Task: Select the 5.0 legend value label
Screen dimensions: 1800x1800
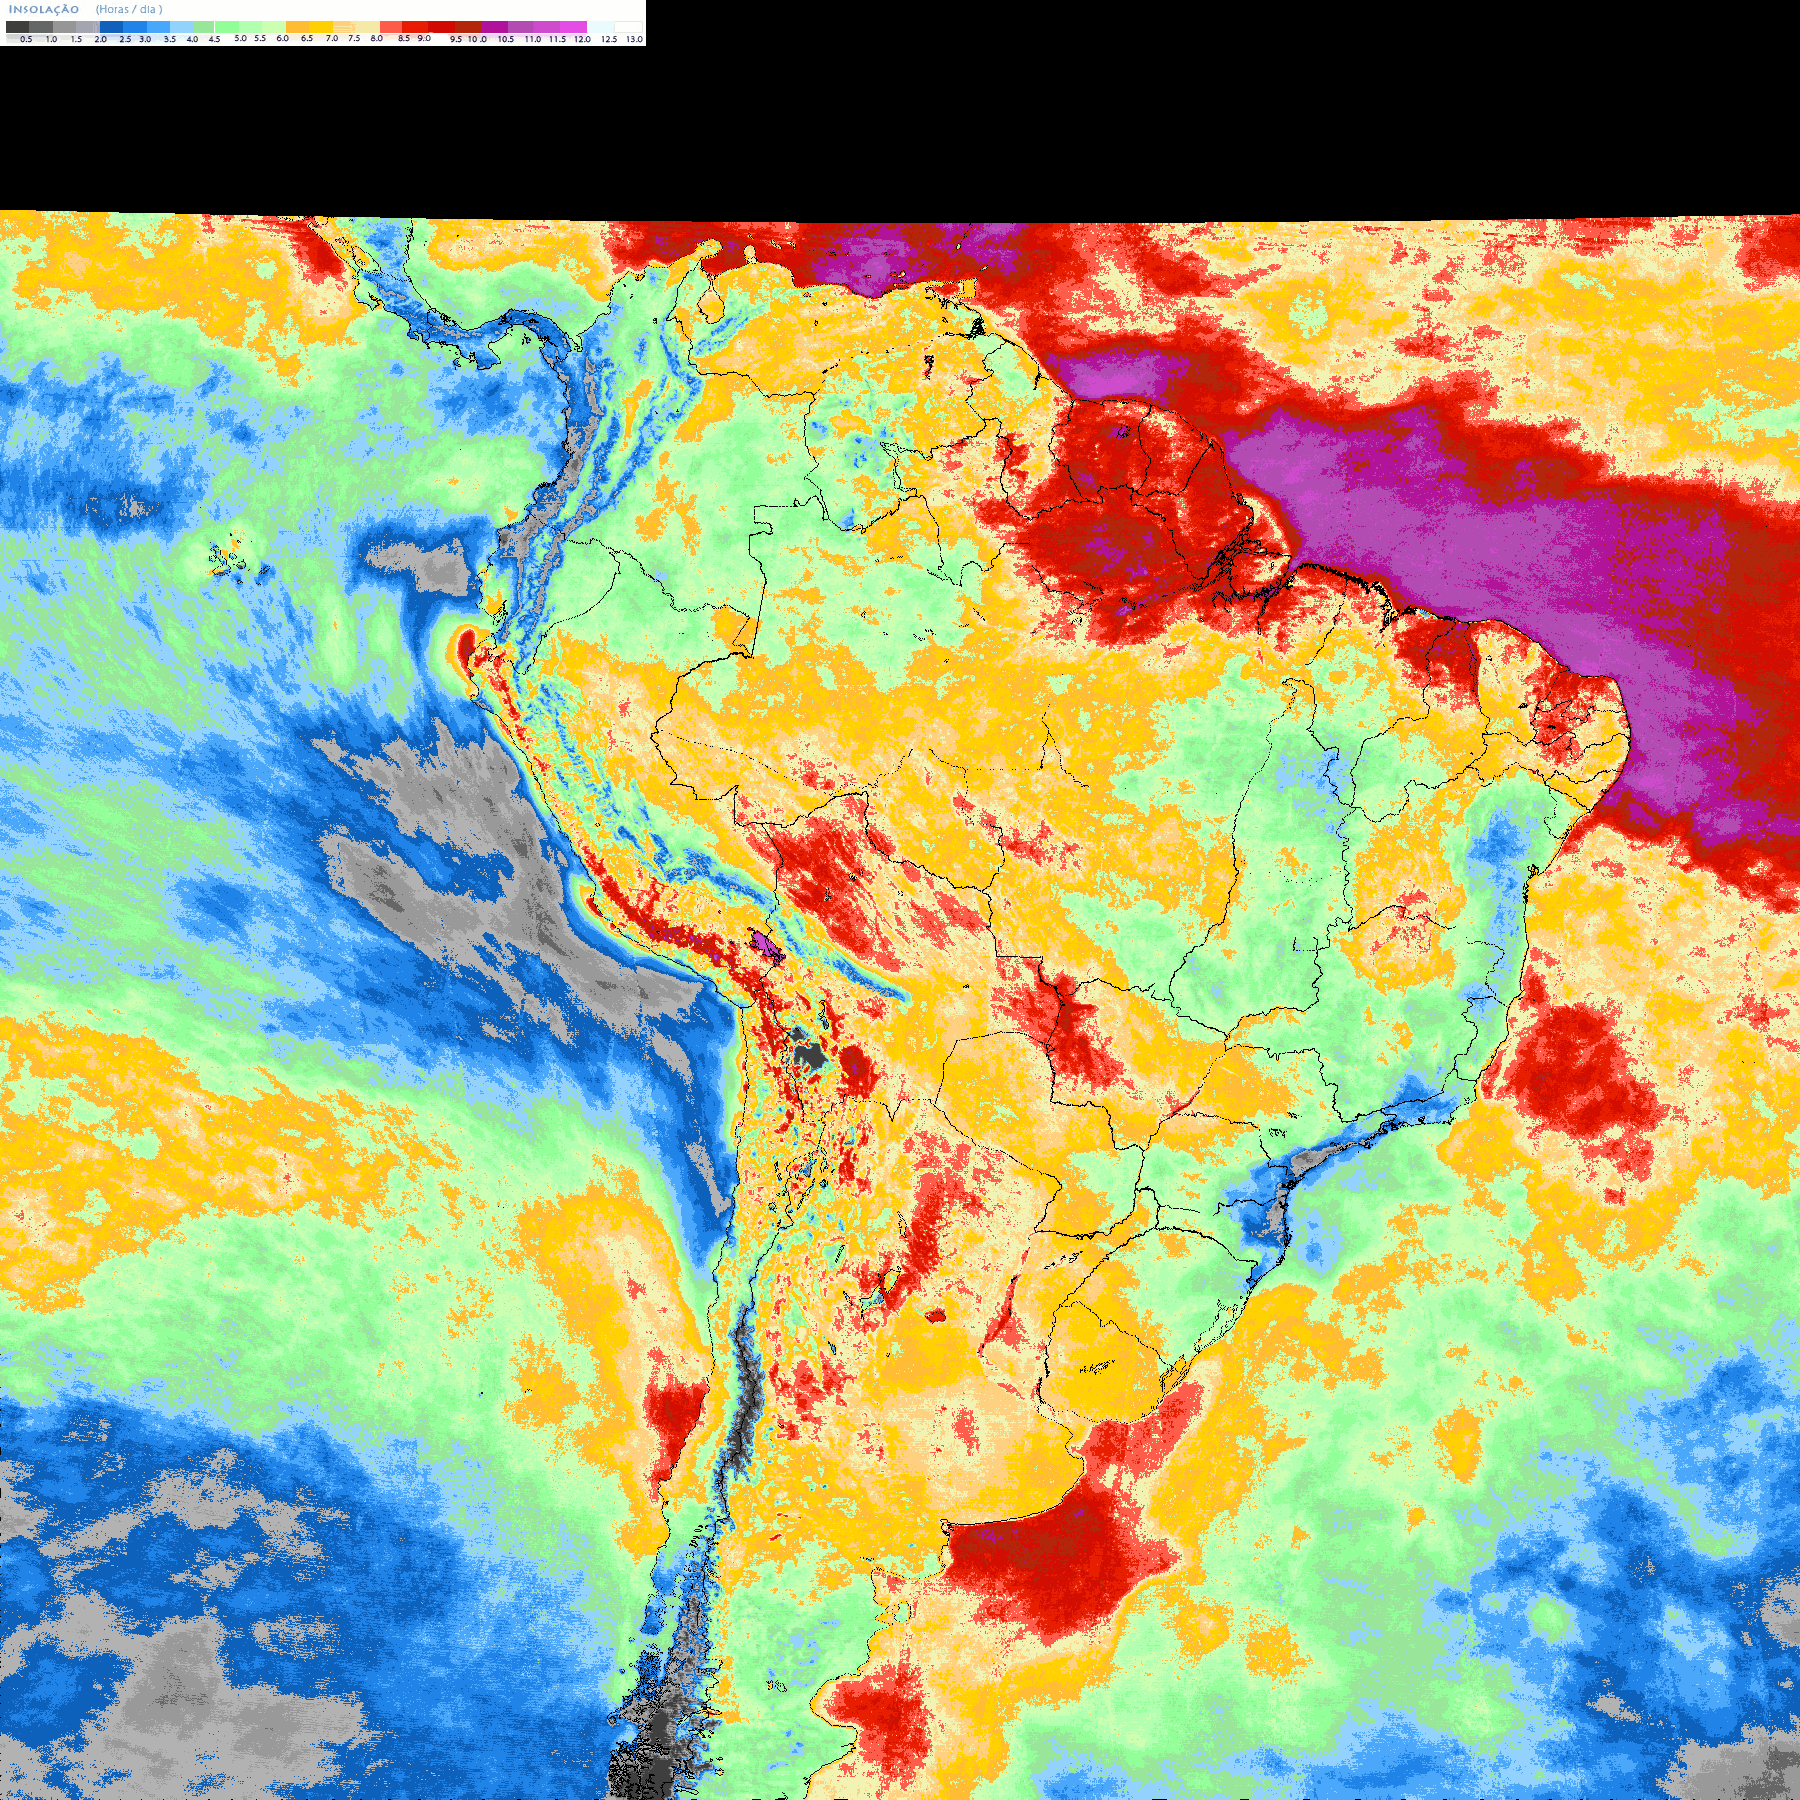Action: [240, 38]
